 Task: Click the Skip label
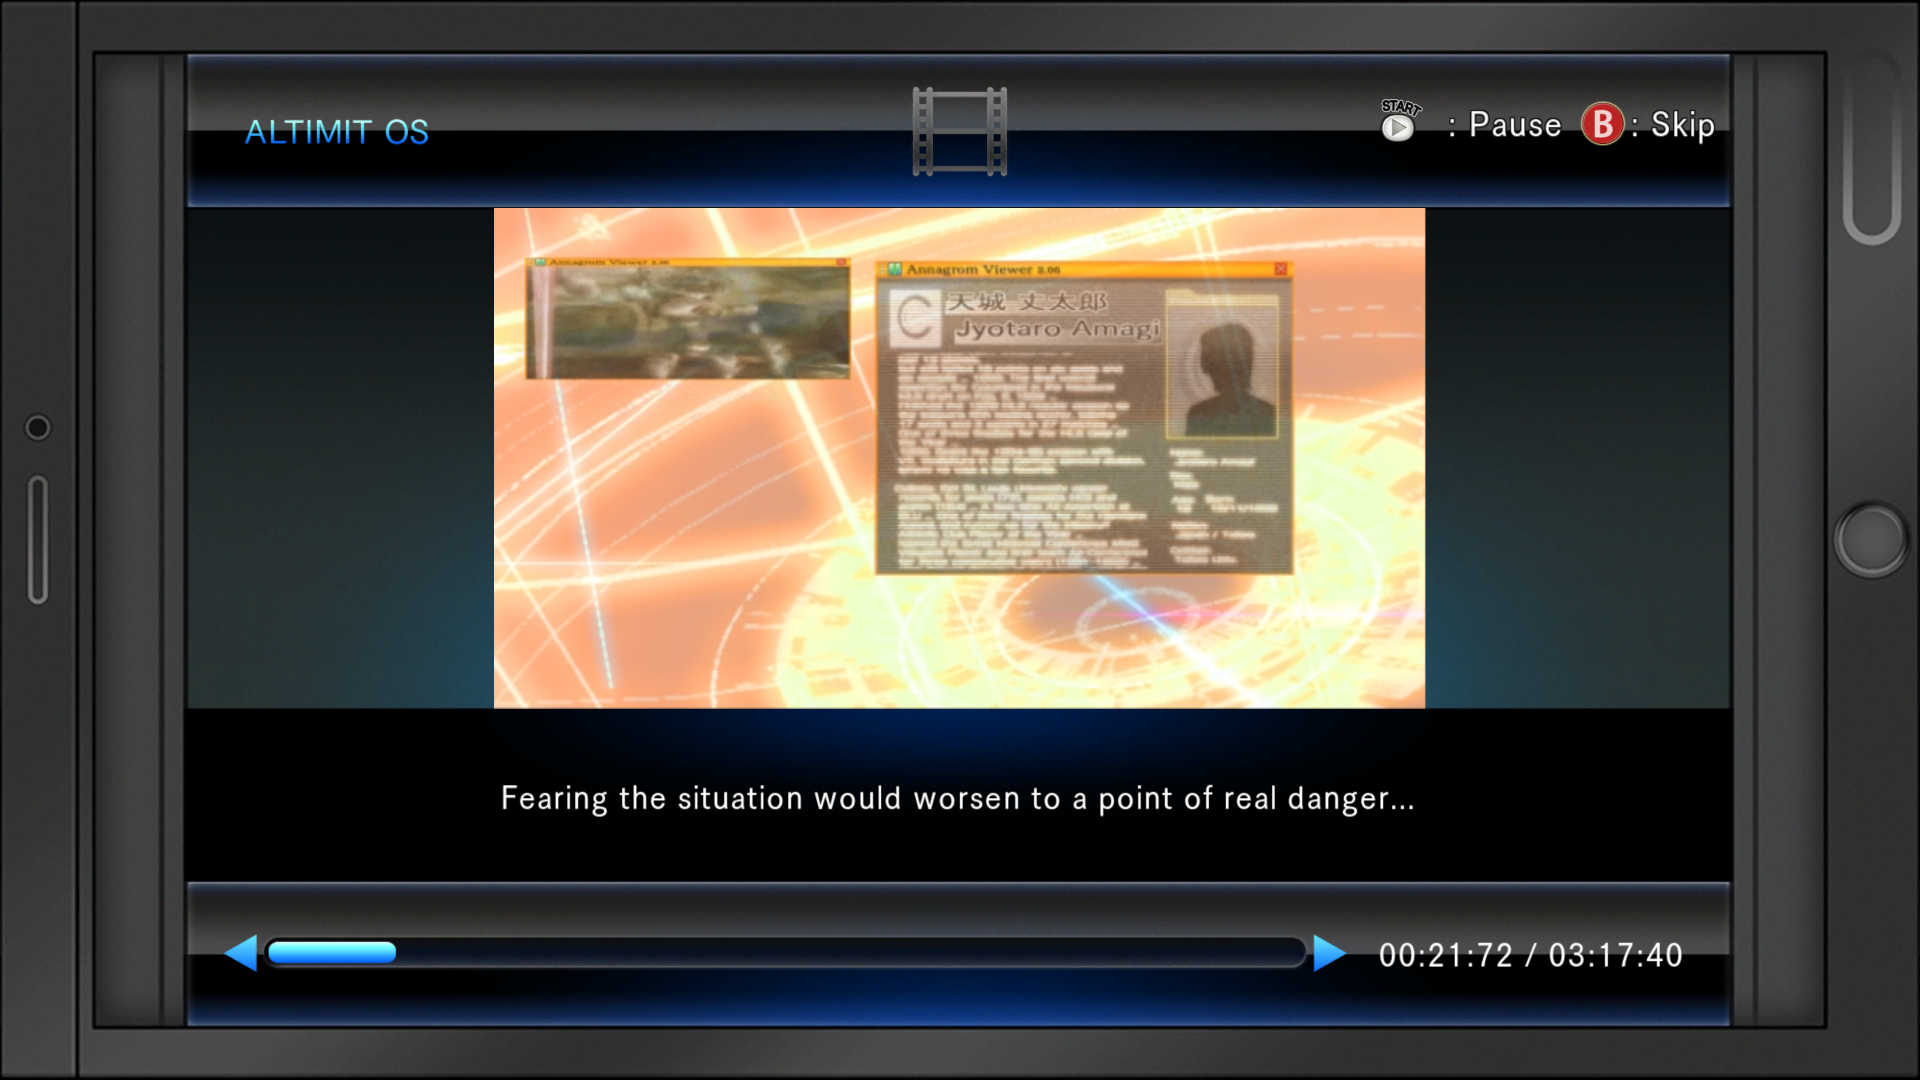[1682, 126]
